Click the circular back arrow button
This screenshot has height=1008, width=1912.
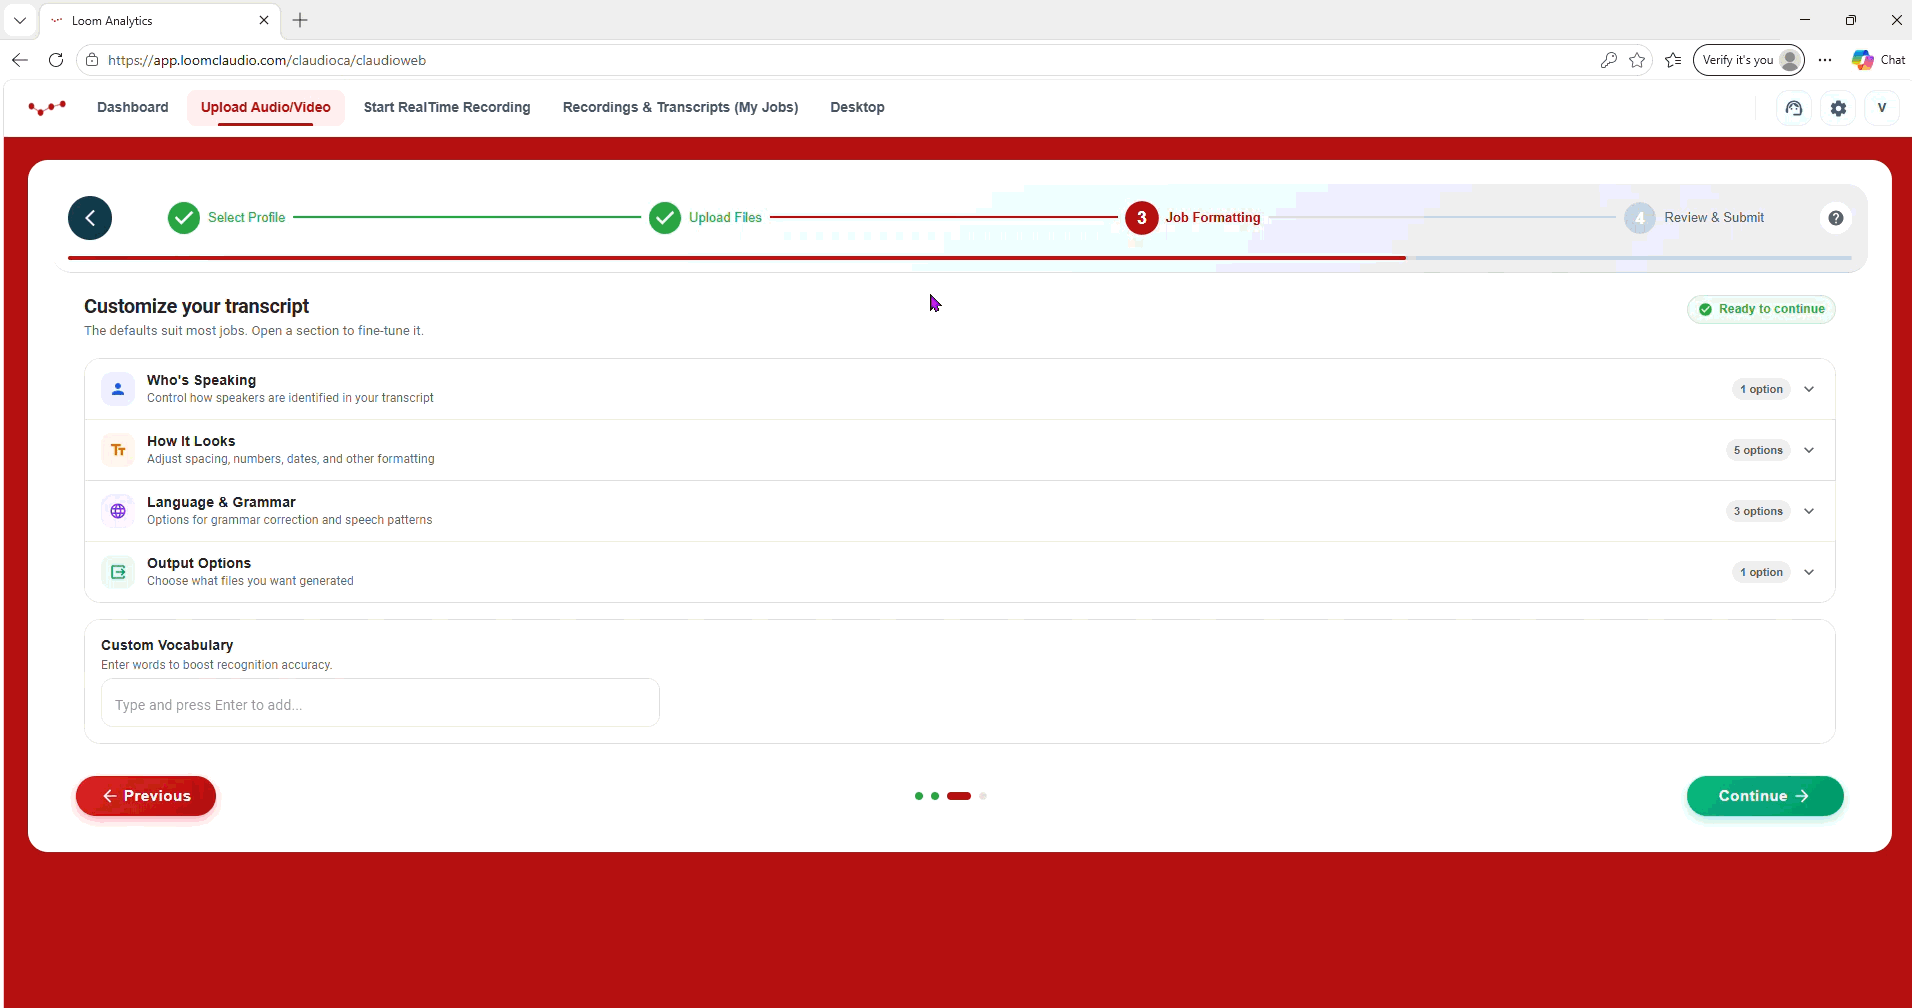[90, 218]
